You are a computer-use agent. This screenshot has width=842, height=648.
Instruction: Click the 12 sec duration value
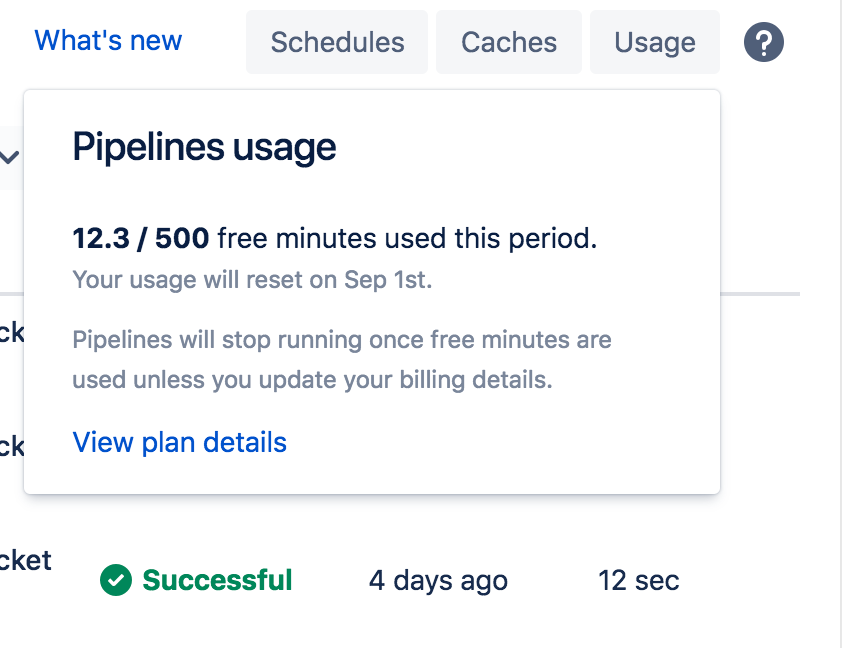tap(638, 580)
